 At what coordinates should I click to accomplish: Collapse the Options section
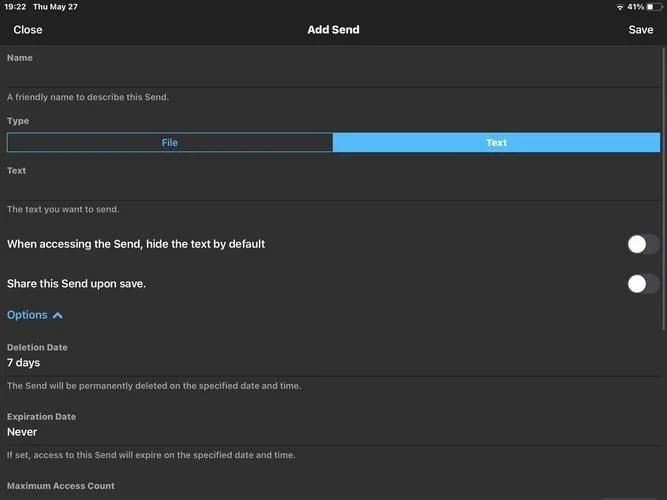[35, 315]
